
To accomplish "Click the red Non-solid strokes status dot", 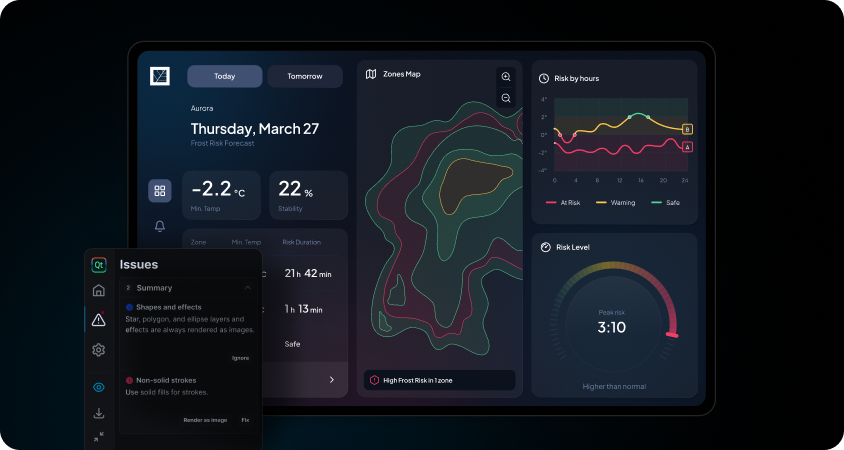I will tap(129, 381).
